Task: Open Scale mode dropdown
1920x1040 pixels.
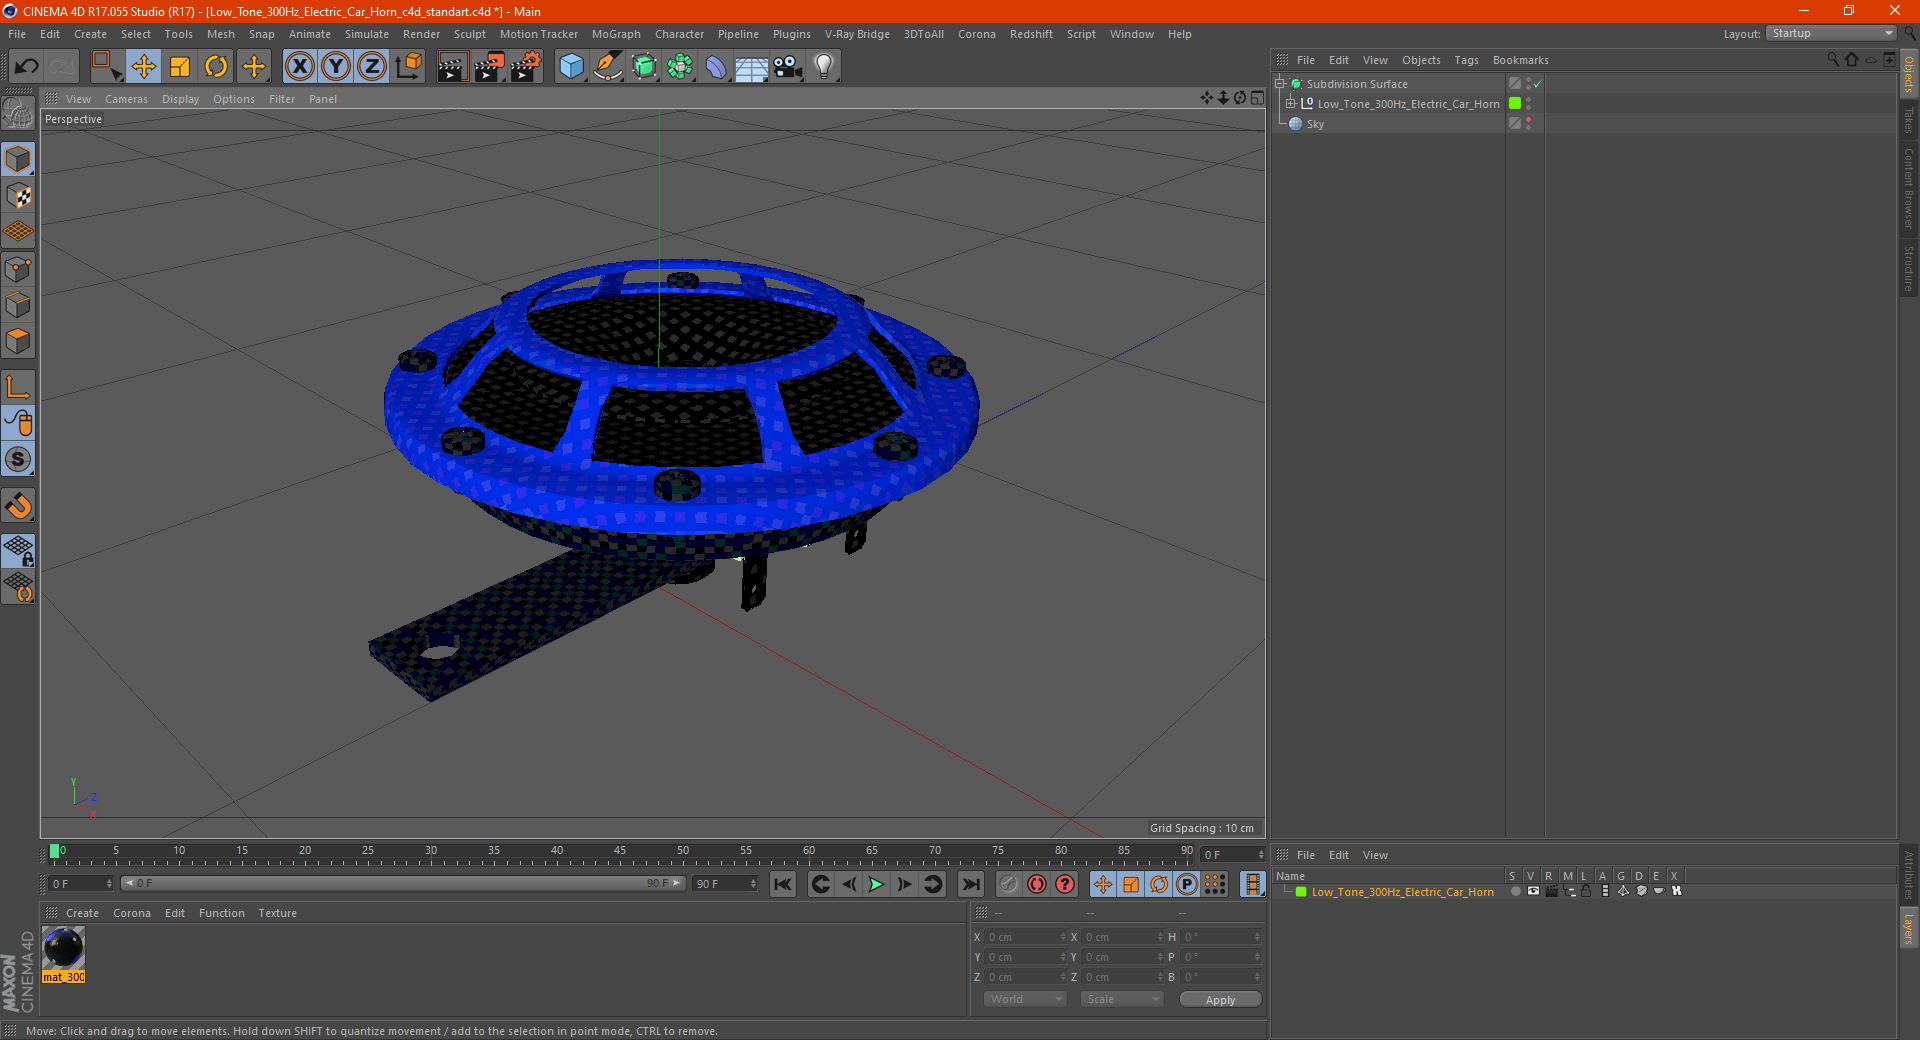Action: (x=1121, y=999)
